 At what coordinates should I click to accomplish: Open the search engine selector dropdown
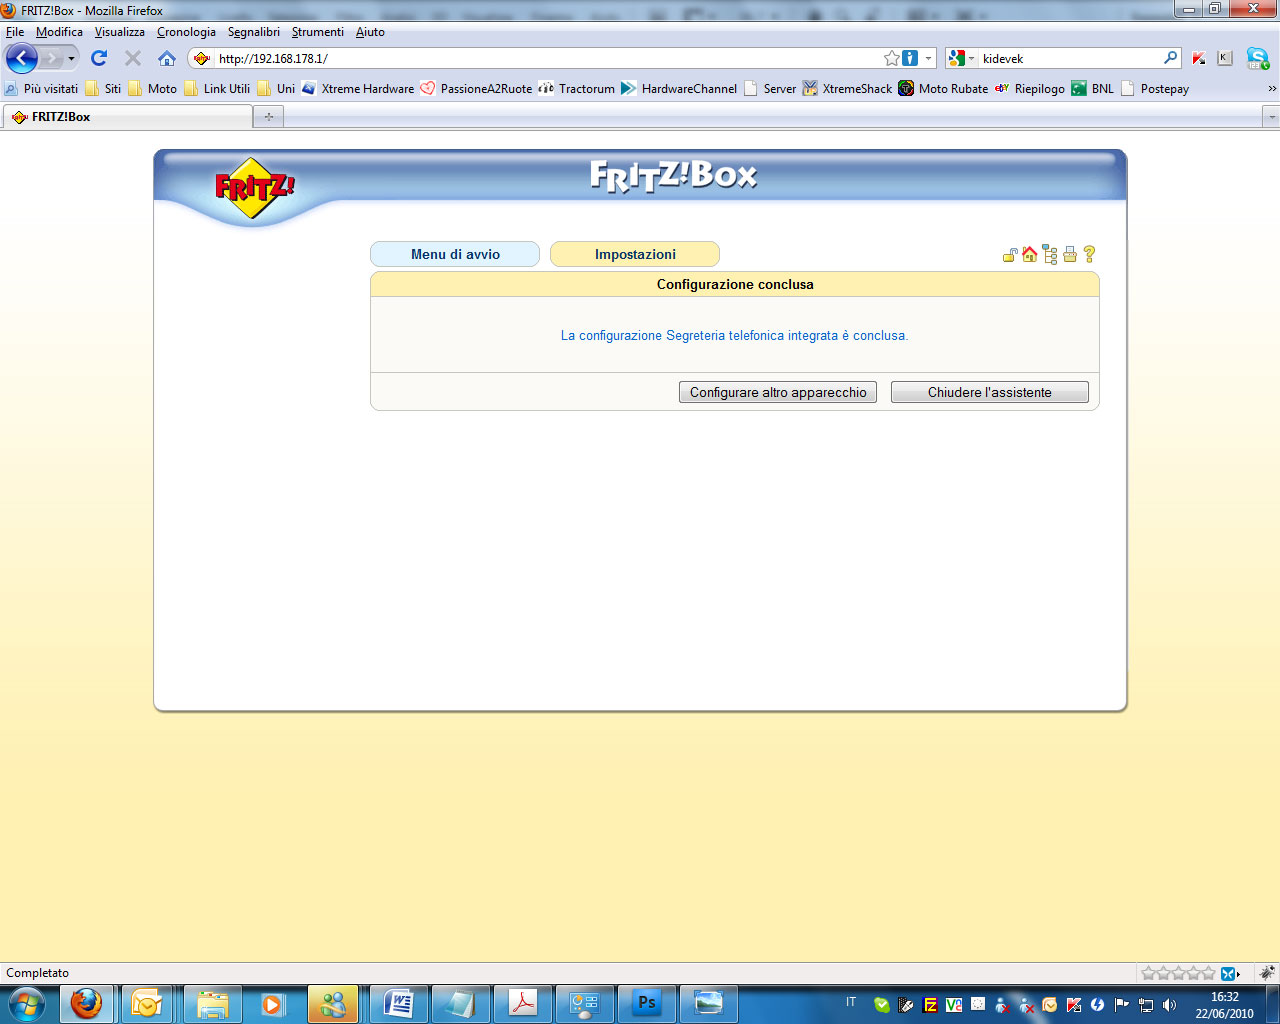[961, 58]
